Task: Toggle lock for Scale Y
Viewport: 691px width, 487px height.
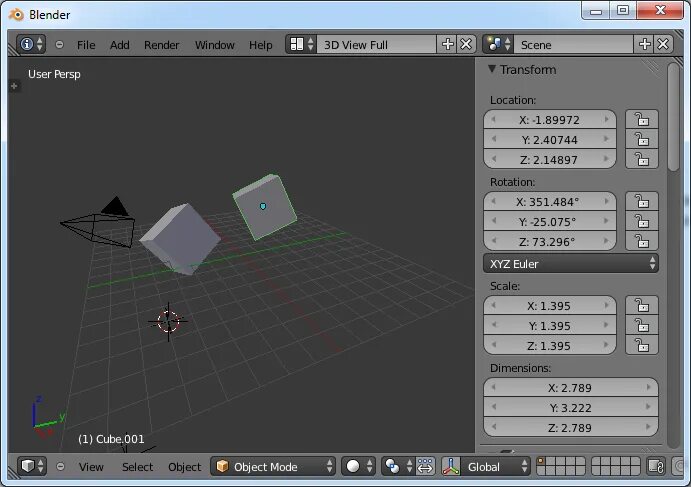Action: pyautogui.click(x=642, y=325)
